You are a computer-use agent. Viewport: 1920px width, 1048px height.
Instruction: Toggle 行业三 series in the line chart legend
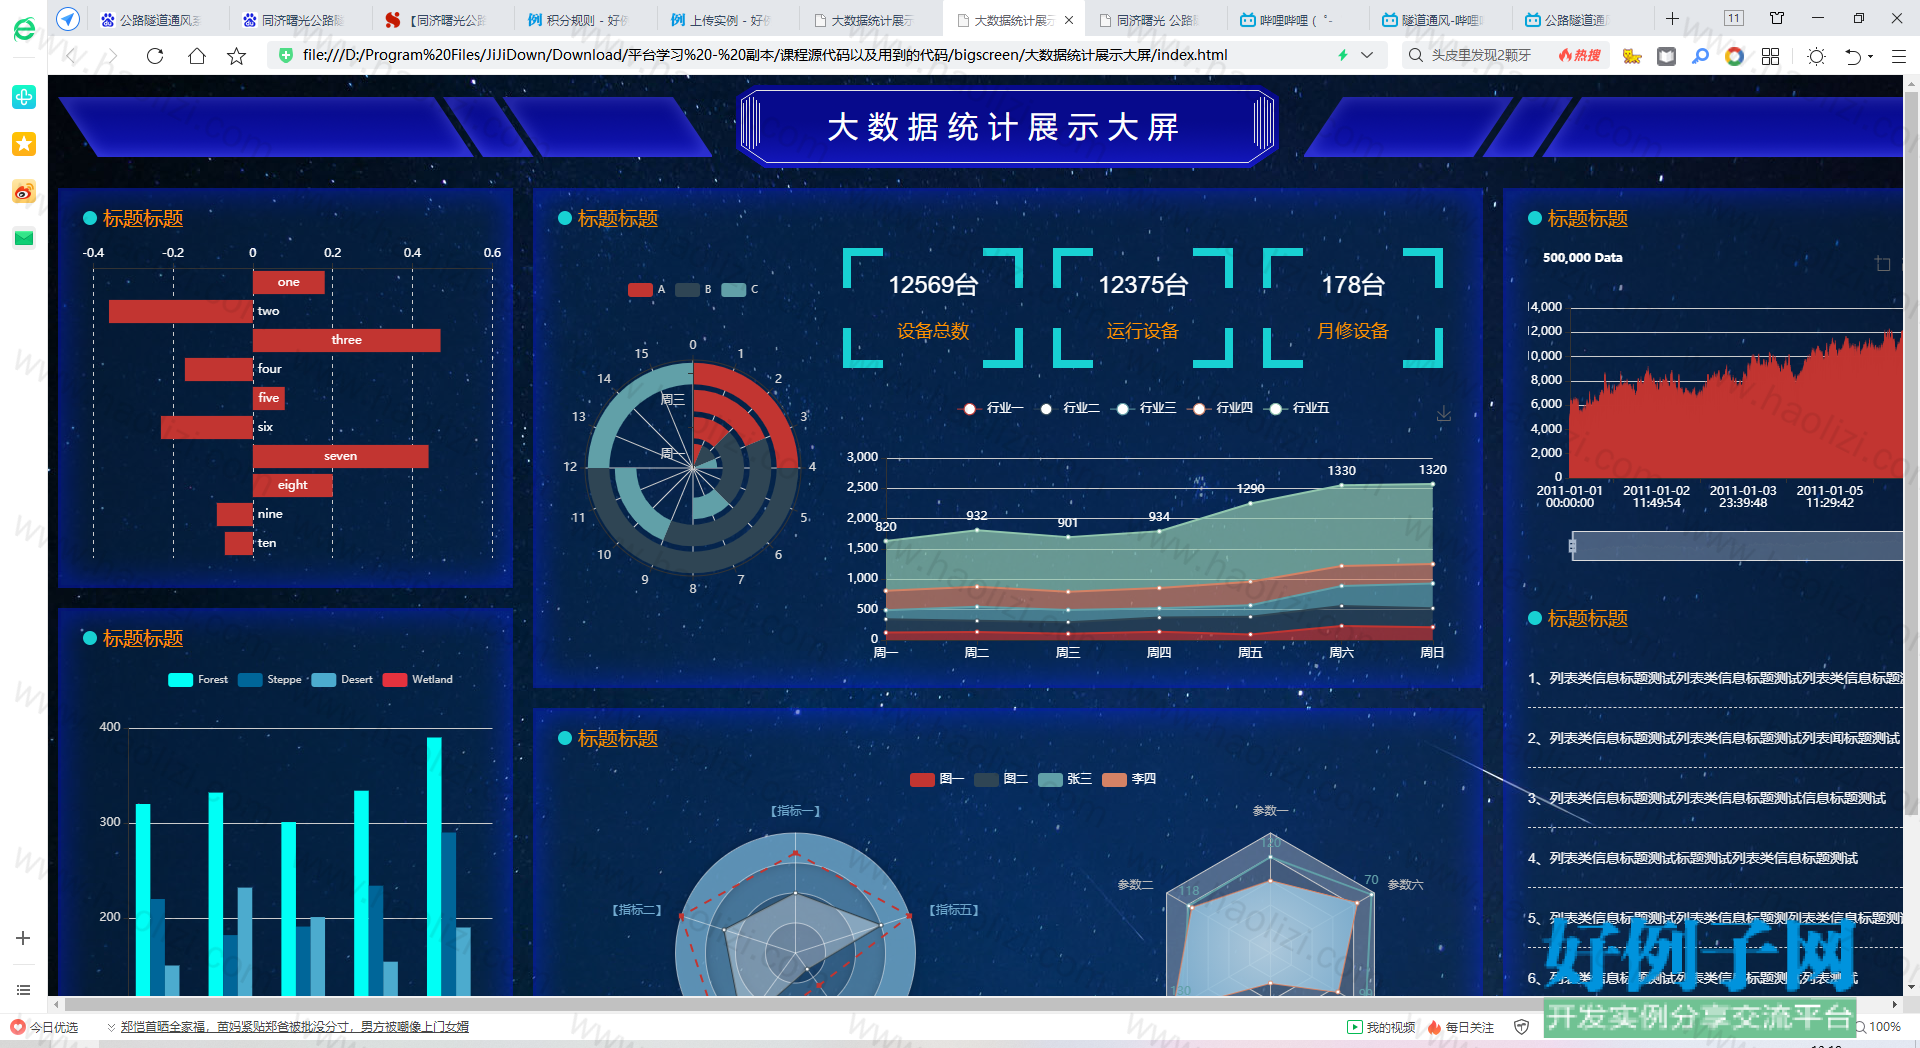[x=1145, y=408]
